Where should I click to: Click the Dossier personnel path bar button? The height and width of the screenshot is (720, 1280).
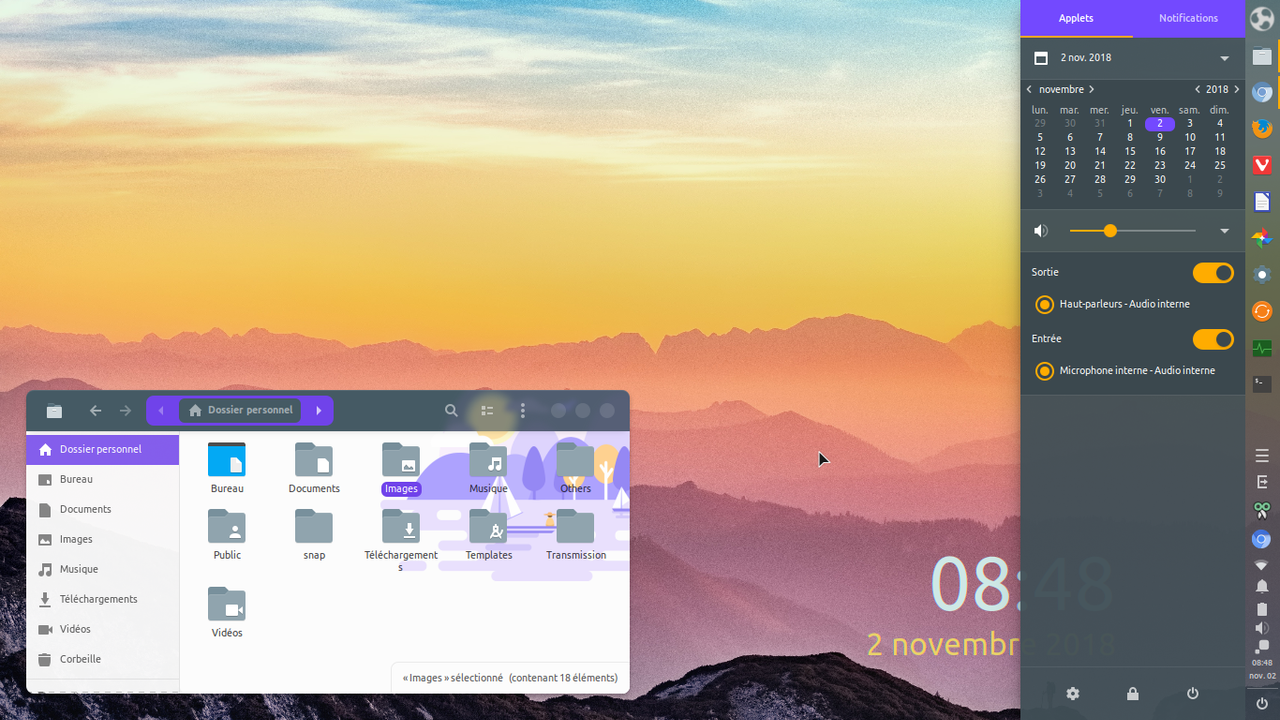(x=241, y=410)
